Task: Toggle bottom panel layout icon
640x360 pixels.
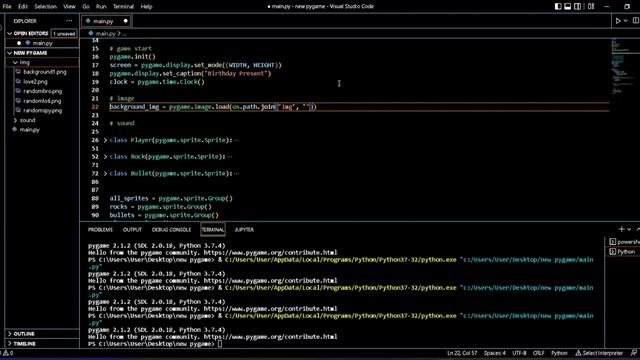Action: point(568,7)
